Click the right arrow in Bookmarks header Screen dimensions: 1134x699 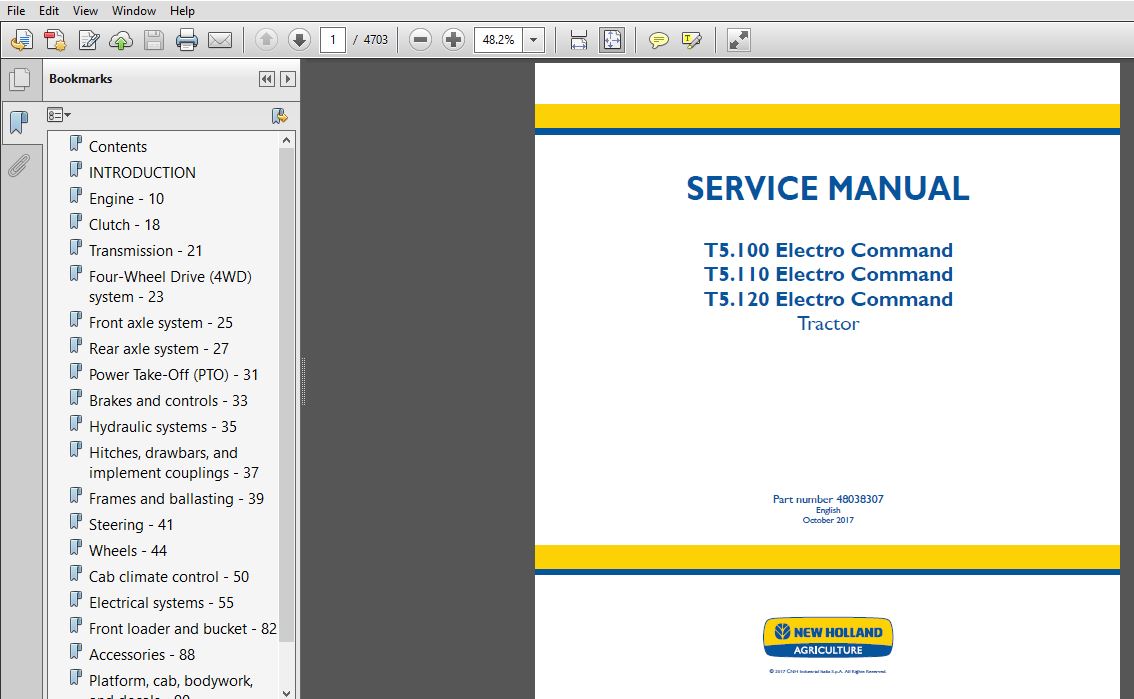point(288,79)
